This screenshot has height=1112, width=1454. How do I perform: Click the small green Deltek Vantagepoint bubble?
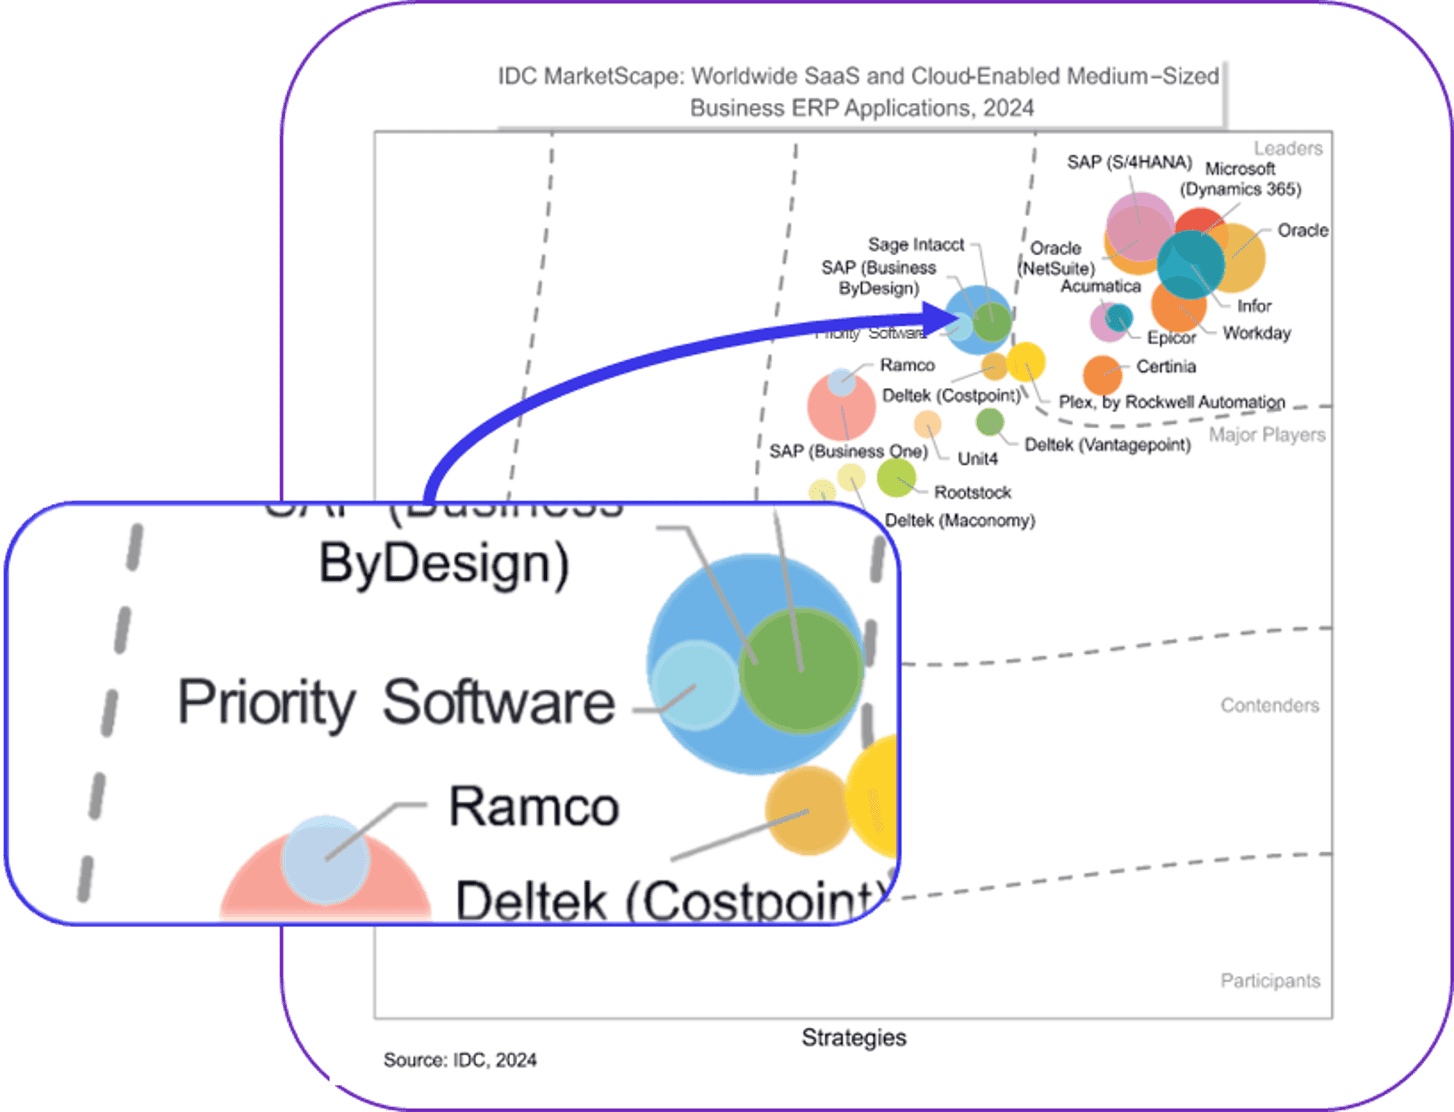pos(989,422)
